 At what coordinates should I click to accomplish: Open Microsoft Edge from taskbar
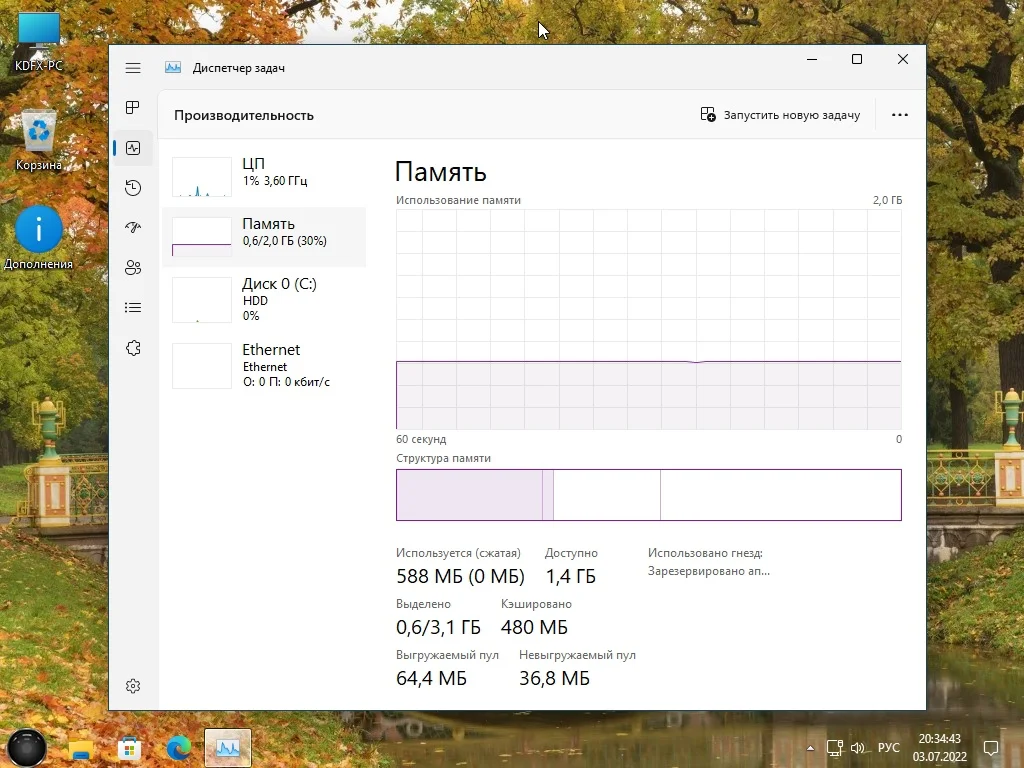coord(178,748)
